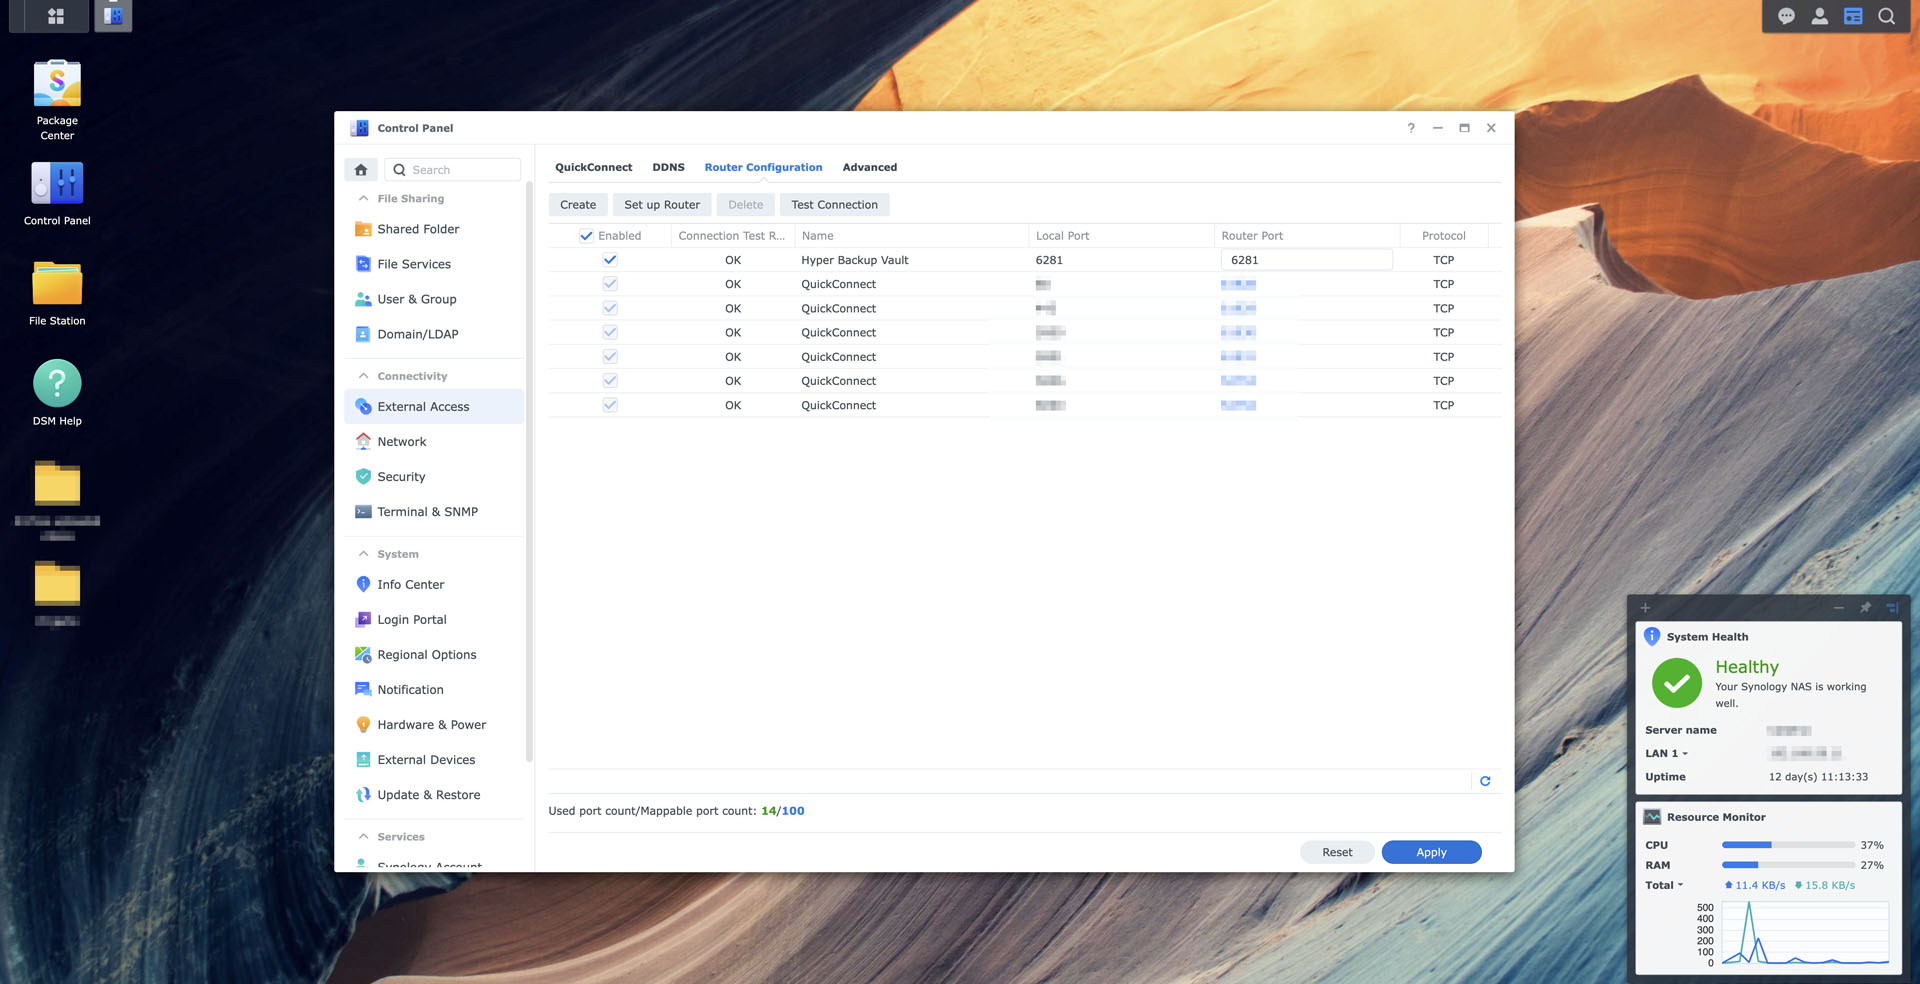Click the Control Panel help question mark
This screenshot has width=1920, height=984.
click(x=1411, y=128)
